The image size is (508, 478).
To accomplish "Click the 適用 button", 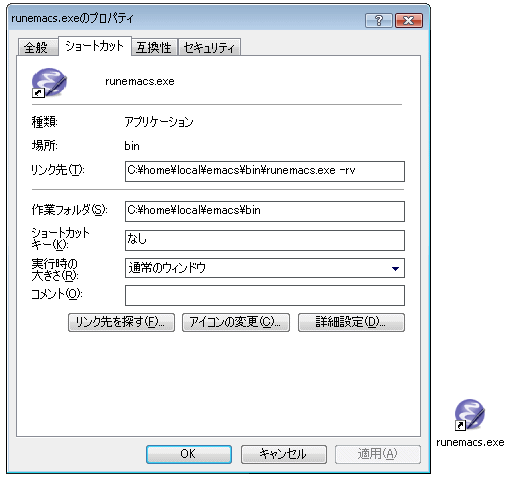I will click(x=378, y=454).
